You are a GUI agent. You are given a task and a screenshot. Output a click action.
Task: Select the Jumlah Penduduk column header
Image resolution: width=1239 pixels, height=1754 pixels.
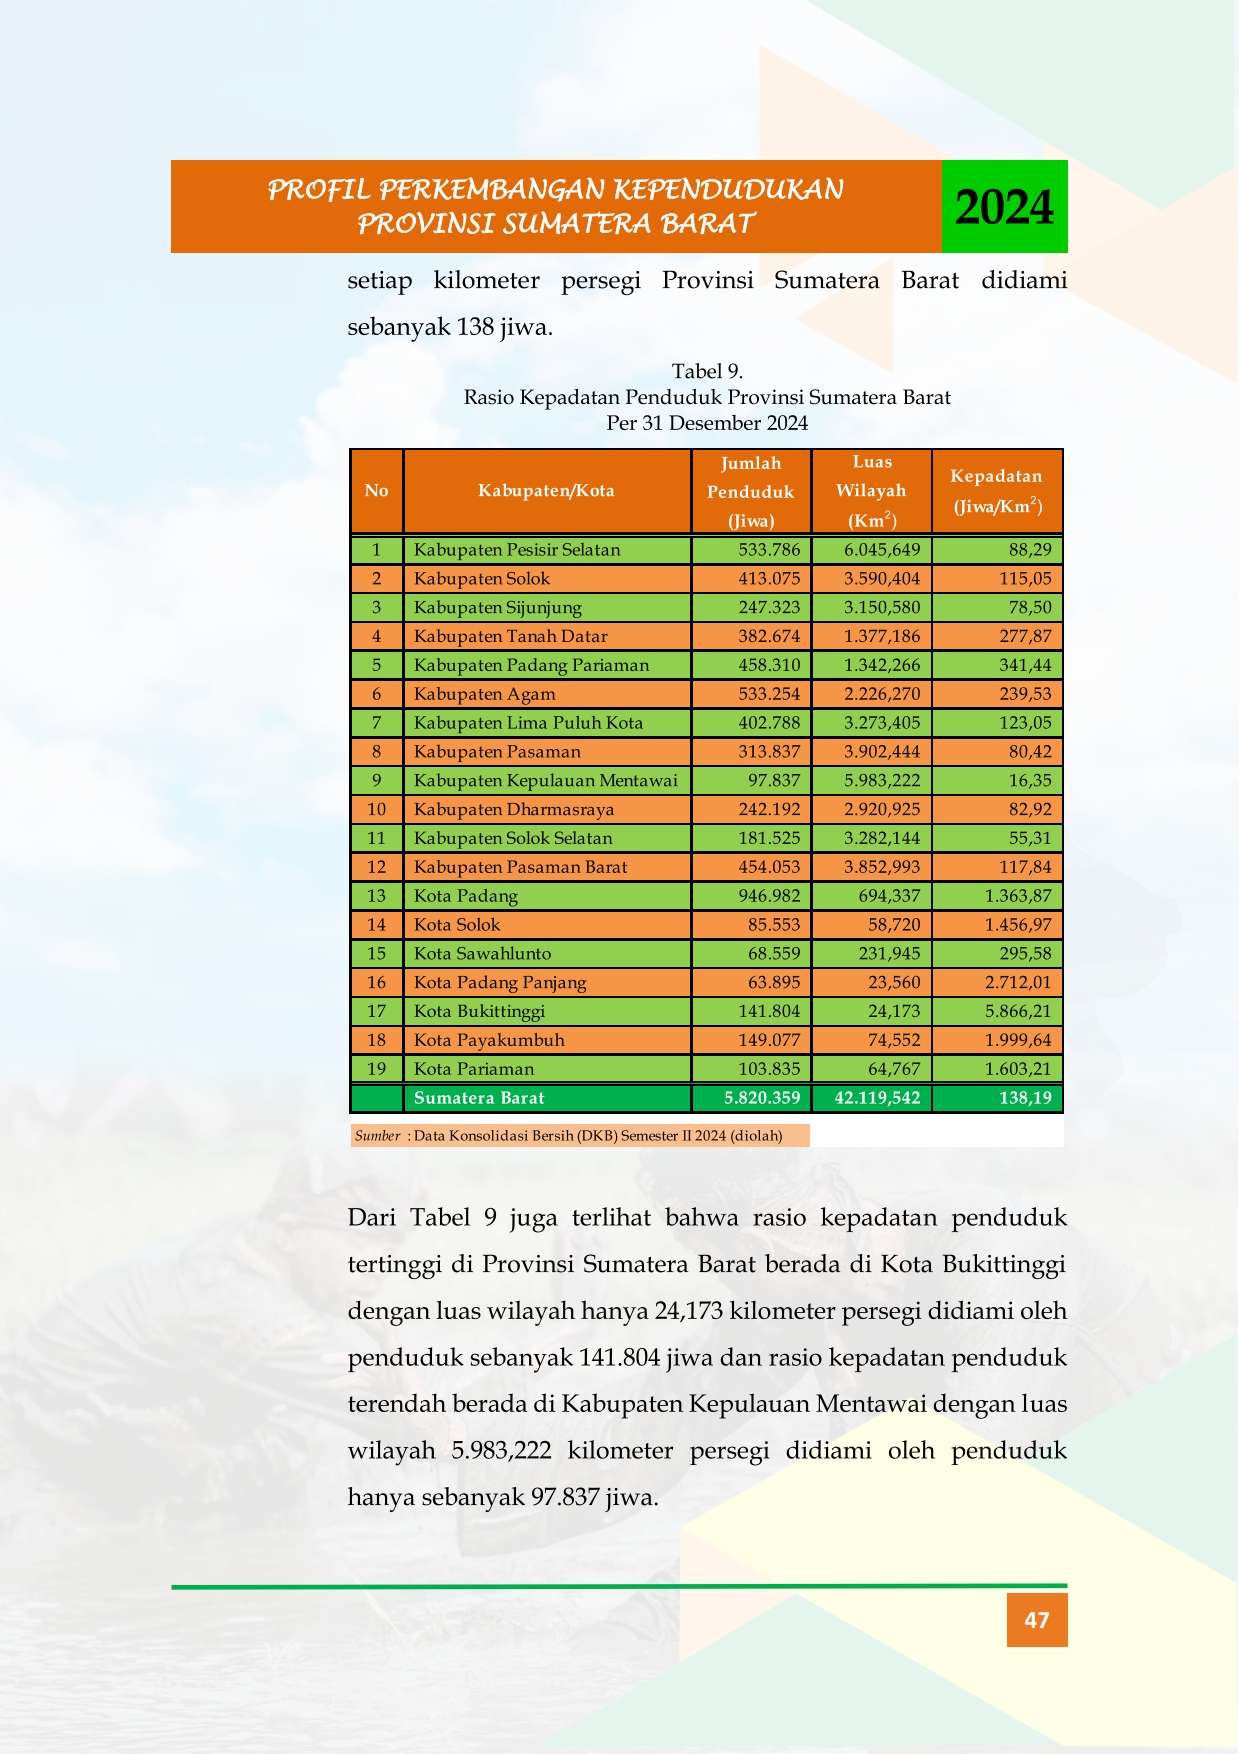(751, 491)
